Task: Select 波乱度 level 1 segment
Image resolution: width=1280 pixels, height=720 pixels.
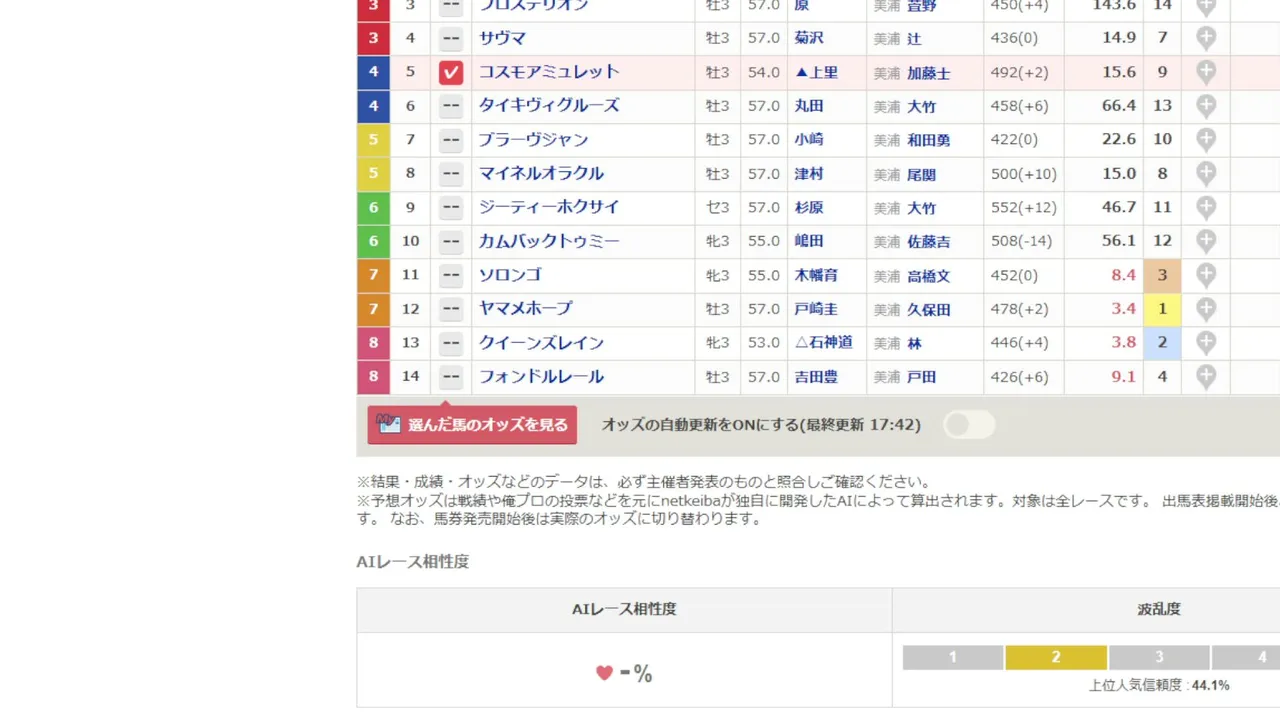Action: pos(953,657)
